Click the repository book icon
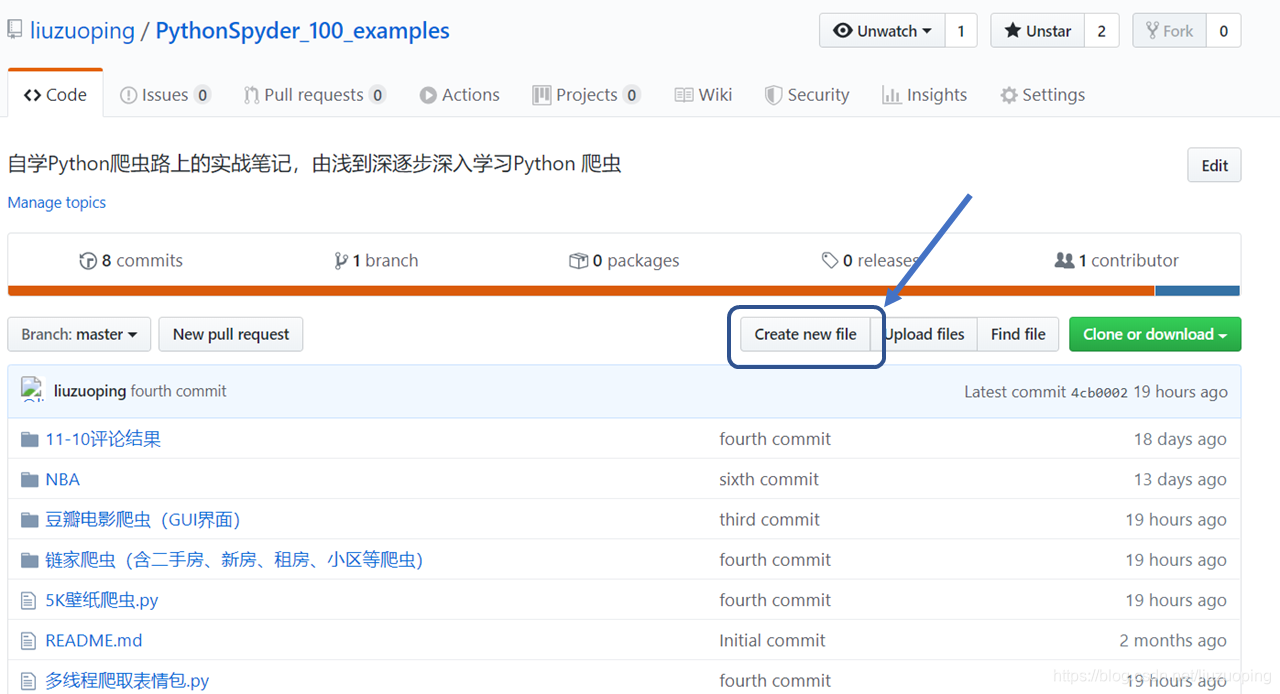 pyautogui.click(x=15, y=31)
